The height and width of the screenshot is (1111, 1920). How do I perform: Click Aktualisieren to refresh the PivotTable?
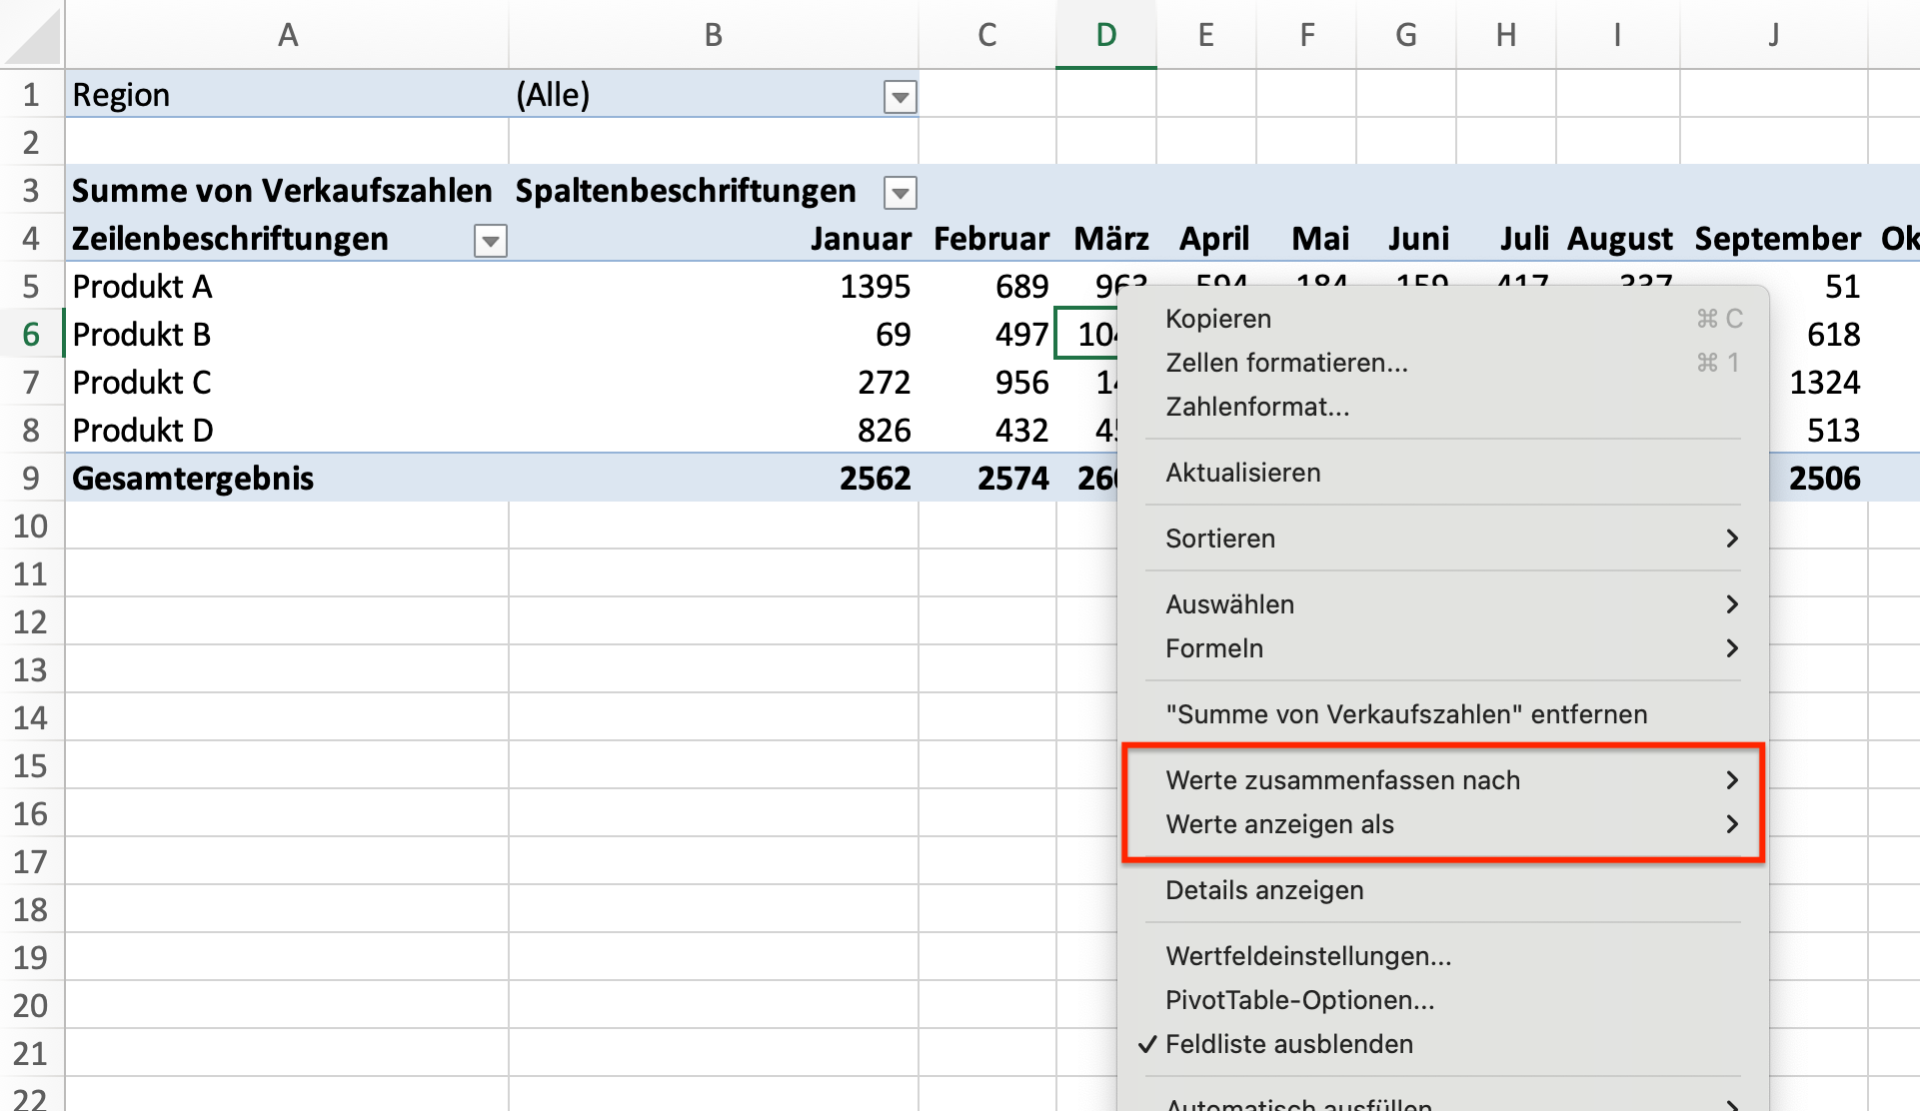(1242, 472)
